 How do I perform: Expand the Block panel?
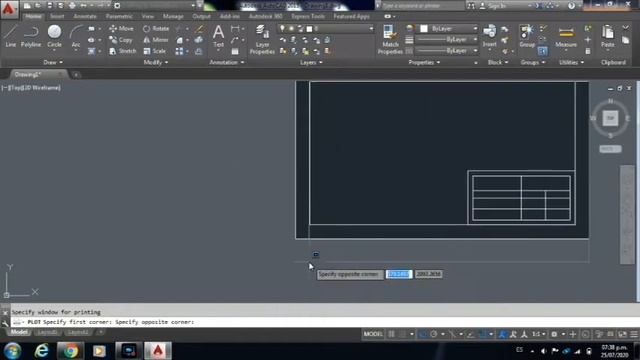[x=498, y=62]
